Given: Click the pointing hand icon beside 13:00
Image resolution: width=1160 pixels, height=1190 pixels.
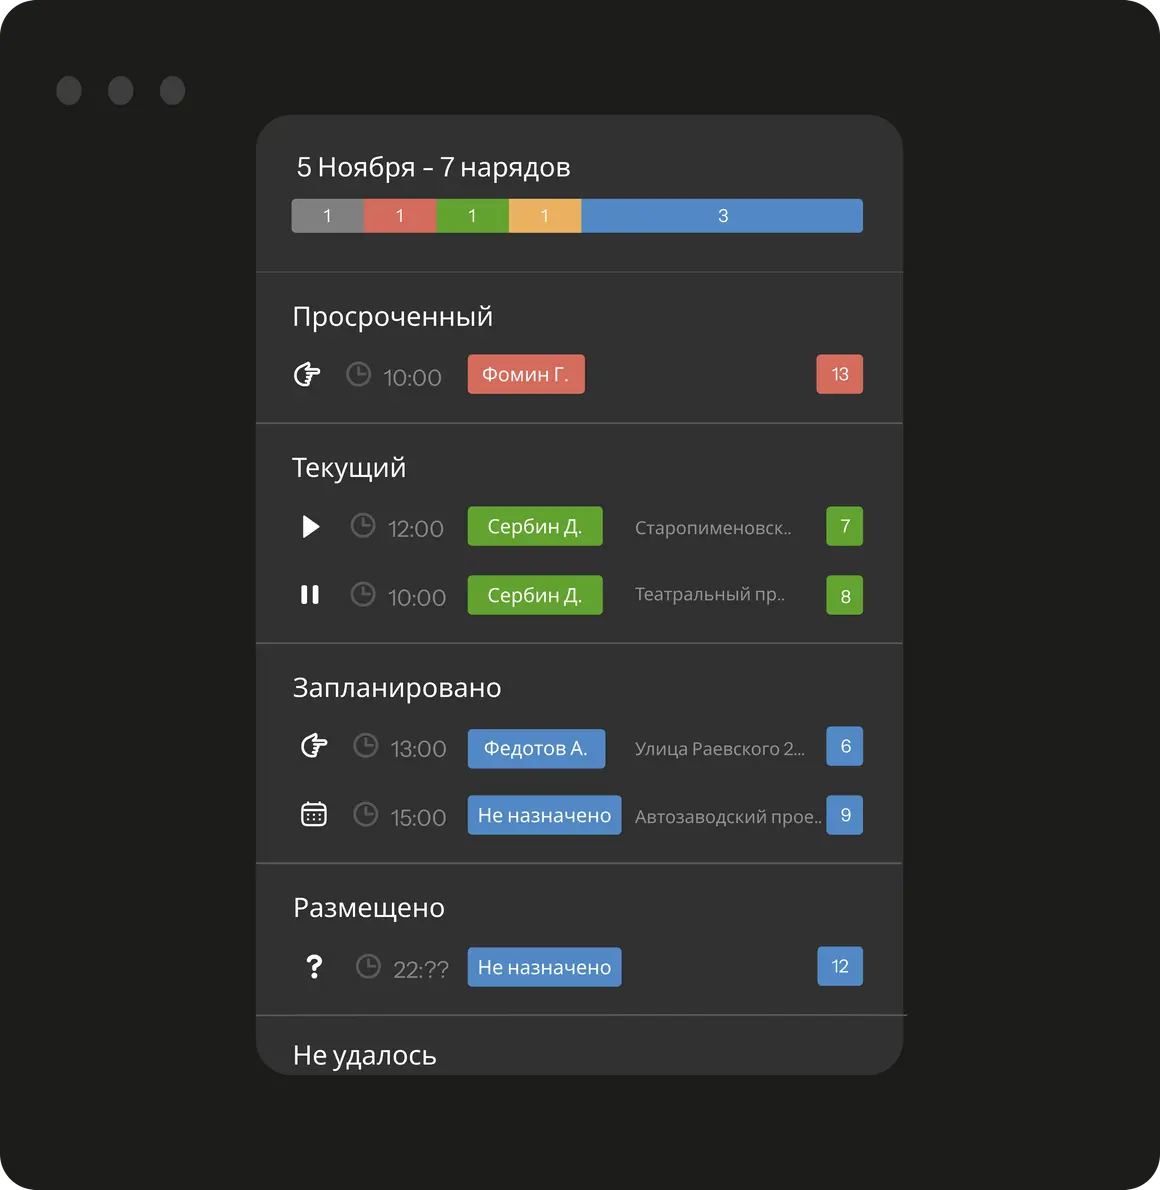Looking at the screenshot, I should 314,746.
